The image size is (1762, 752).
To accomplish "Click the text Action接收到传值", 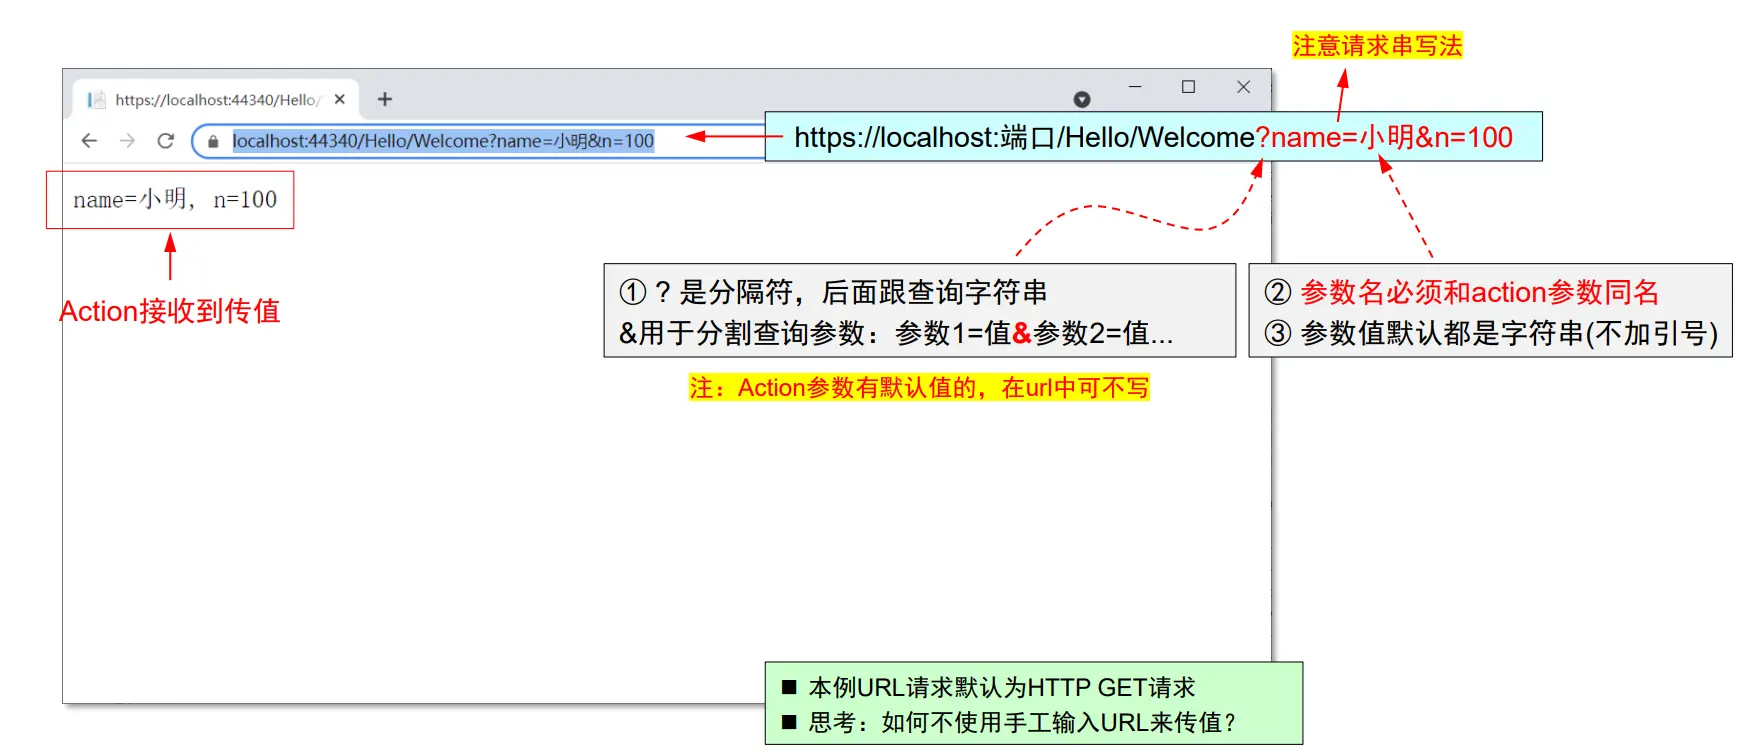I will coord(170,311).
